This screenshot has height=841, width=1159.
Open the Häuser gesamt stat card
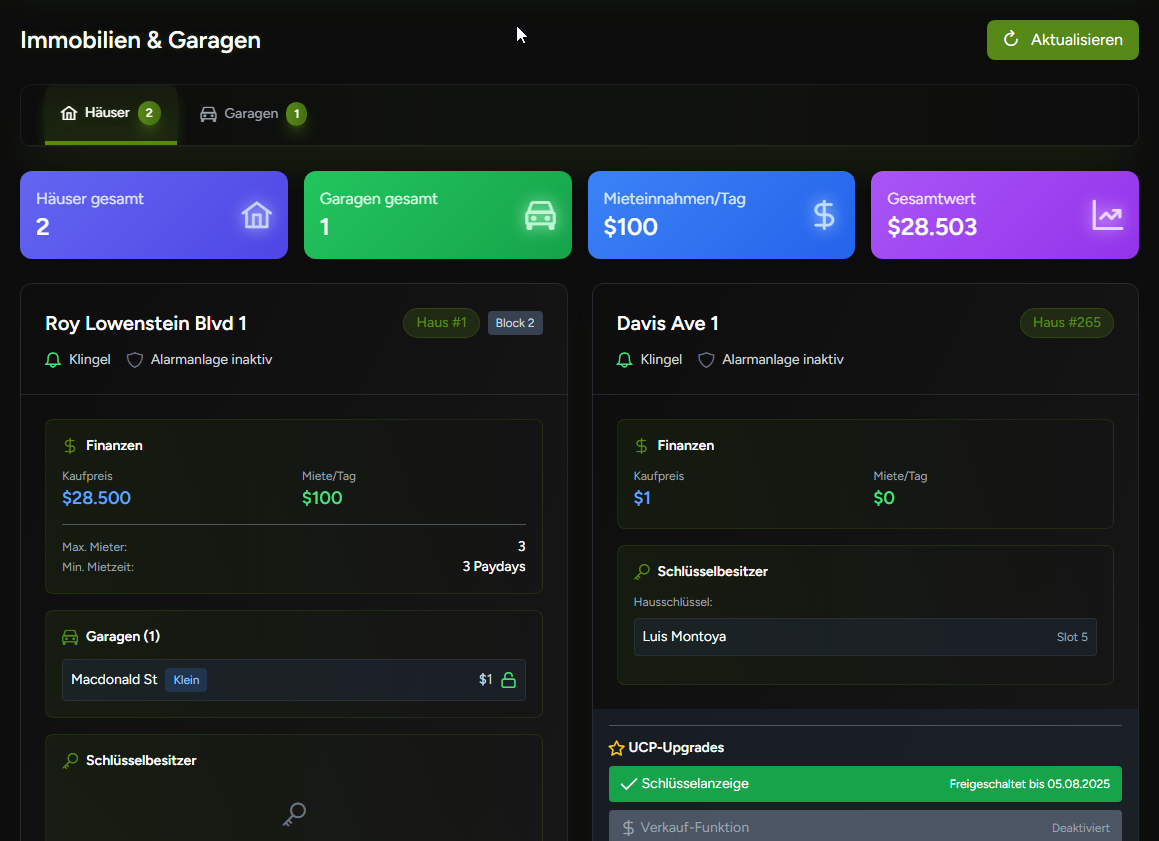[x=154, y=215]
